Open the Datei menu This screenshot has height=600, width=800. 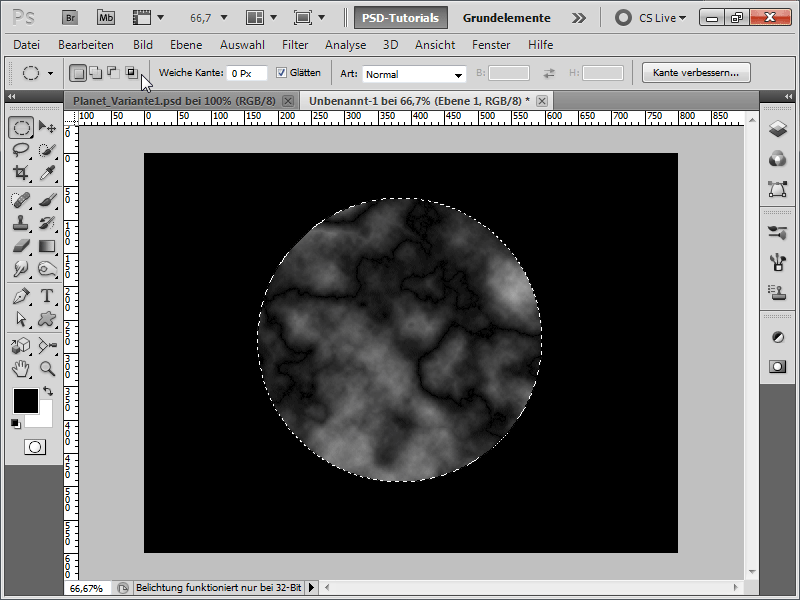coord(27,45)
